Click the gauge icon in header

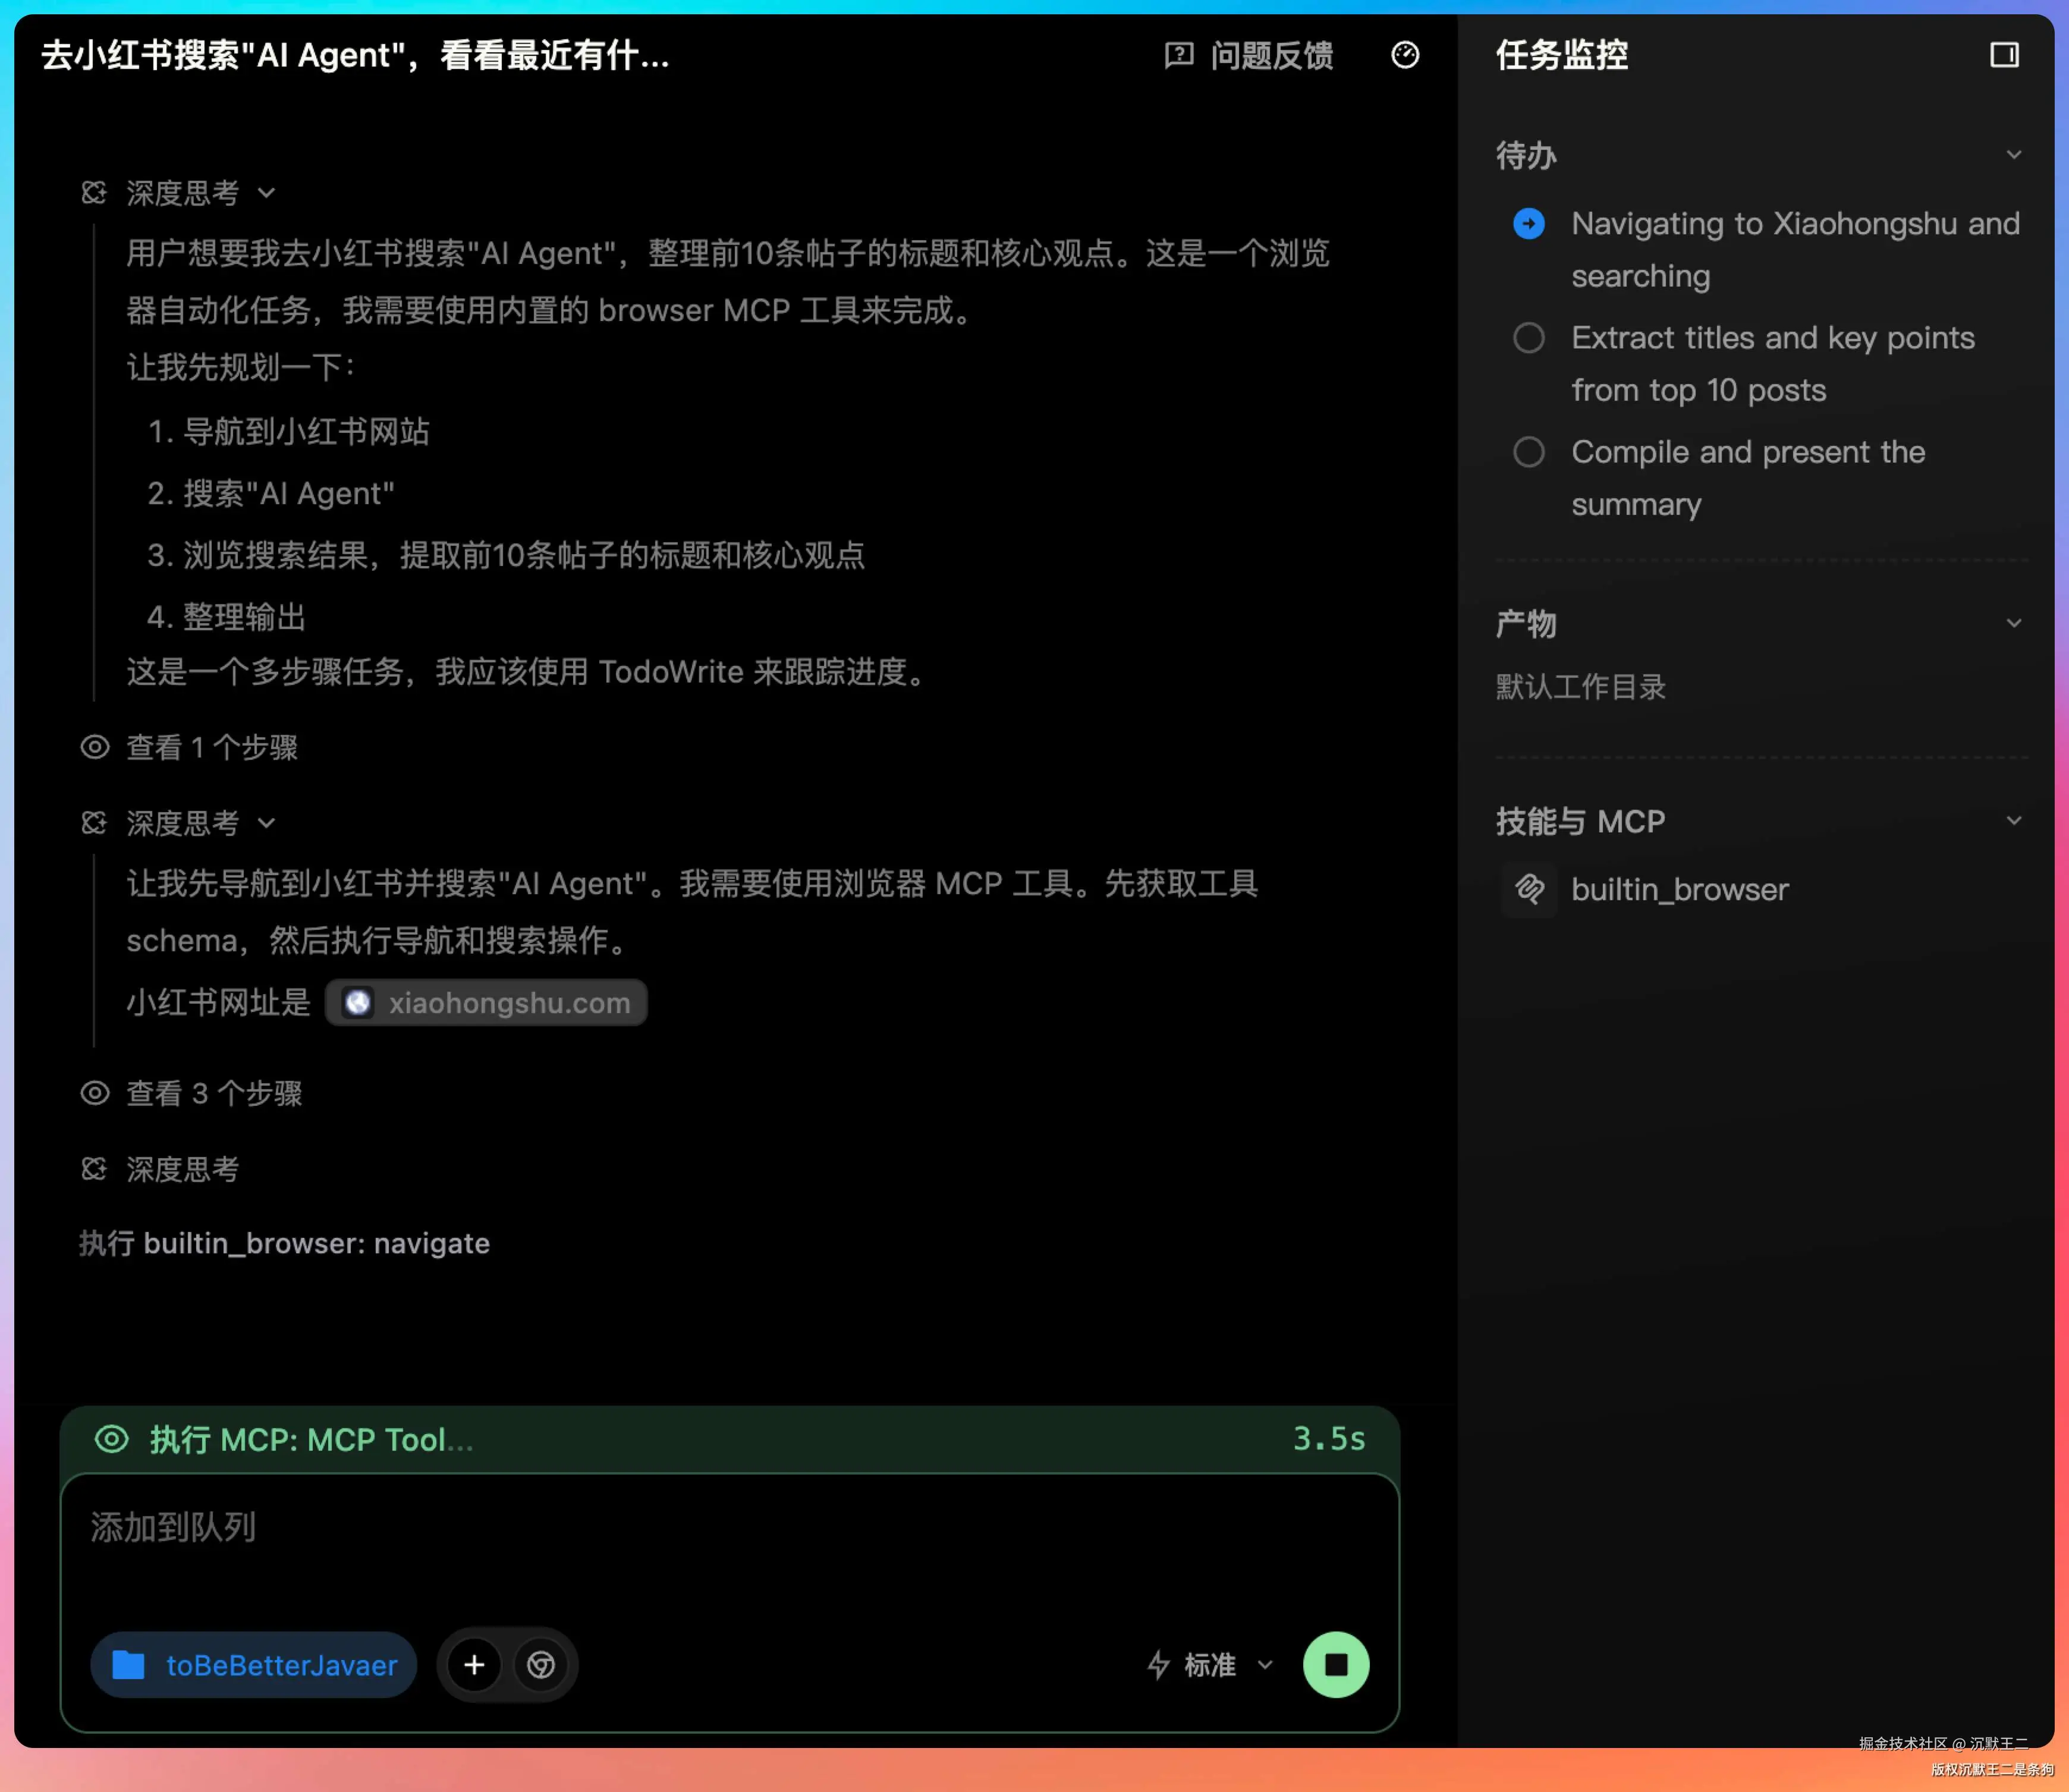1405,55
